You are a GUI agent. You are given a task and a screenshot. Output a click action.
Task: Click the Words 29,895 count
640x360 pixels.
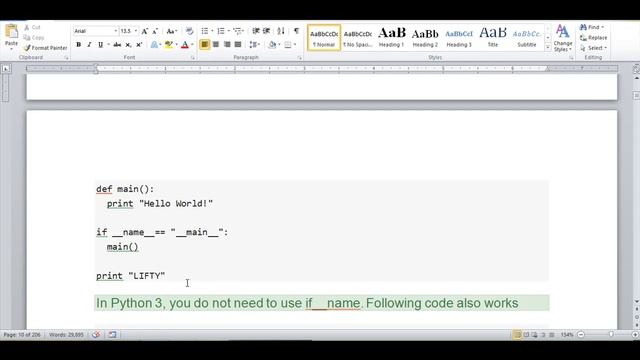pyautogui.click(x=66, y=335)
